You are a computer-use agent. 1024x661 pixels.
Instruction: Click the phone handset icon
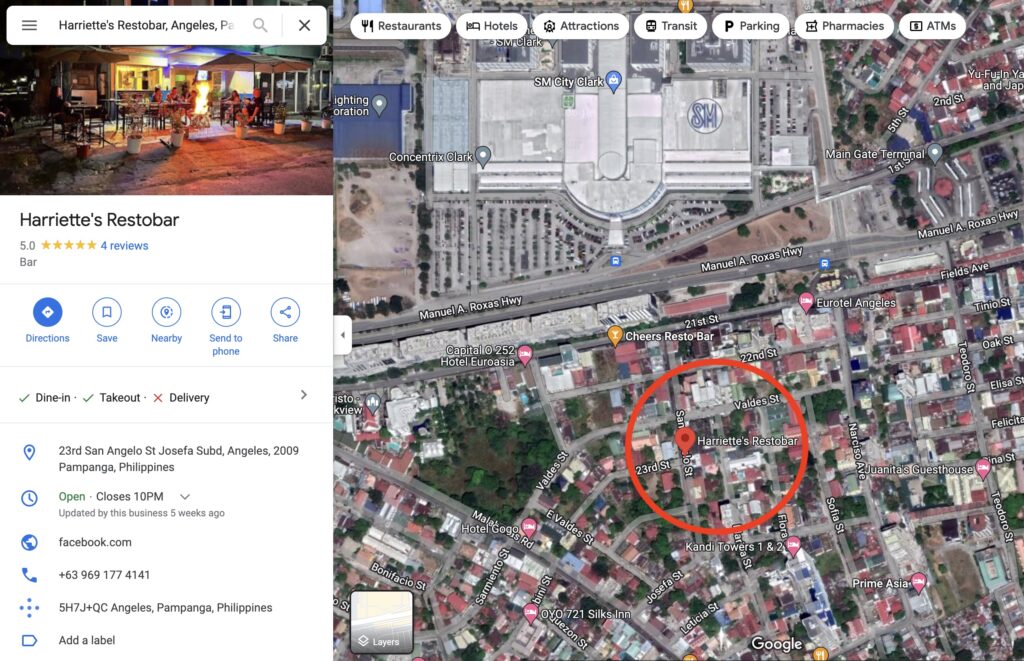pos(29,575)
